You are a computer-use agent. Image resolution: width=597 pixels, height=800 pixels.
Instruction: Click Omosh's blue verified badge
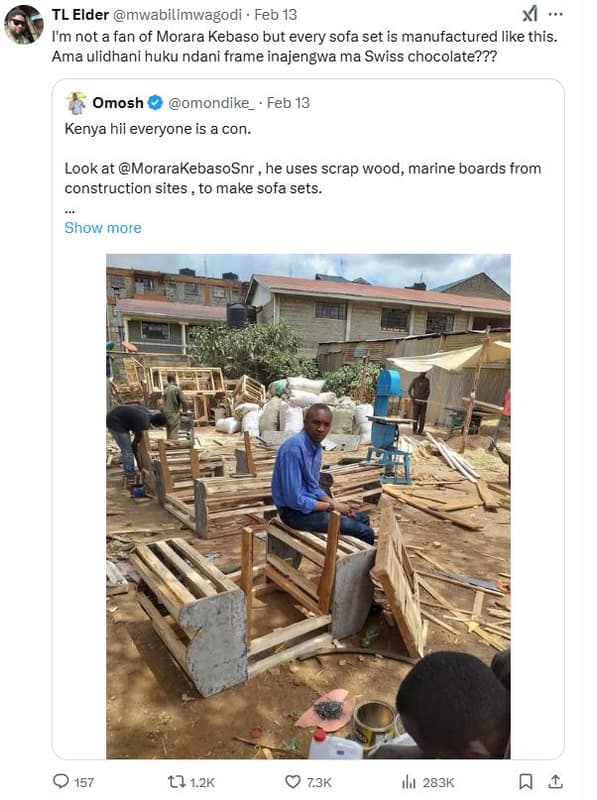[154, 101]
